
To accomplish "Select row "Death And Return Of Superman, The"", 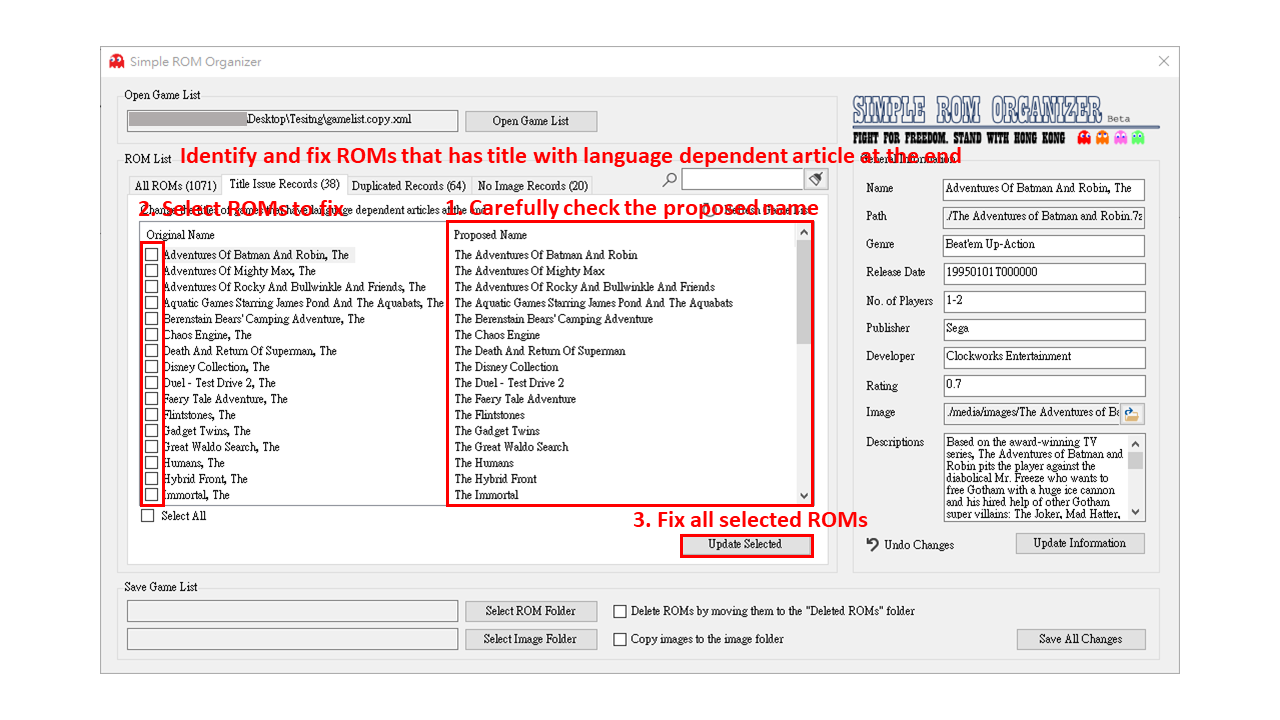I will [250, 351].
